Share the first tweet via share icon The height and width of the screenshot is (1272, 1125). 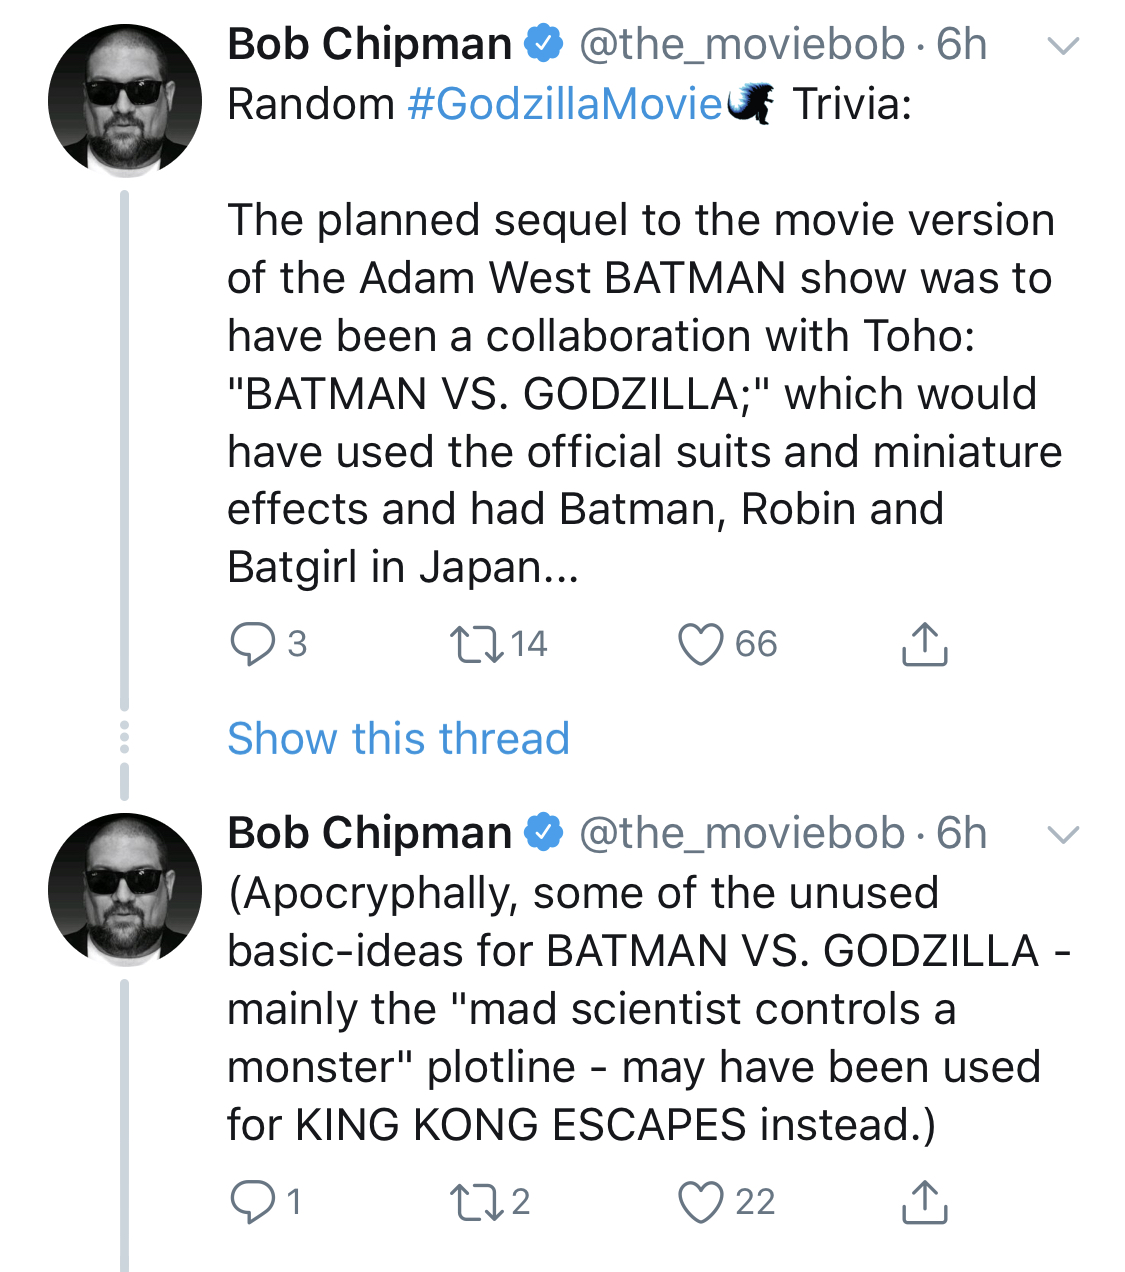pos(924,644)
